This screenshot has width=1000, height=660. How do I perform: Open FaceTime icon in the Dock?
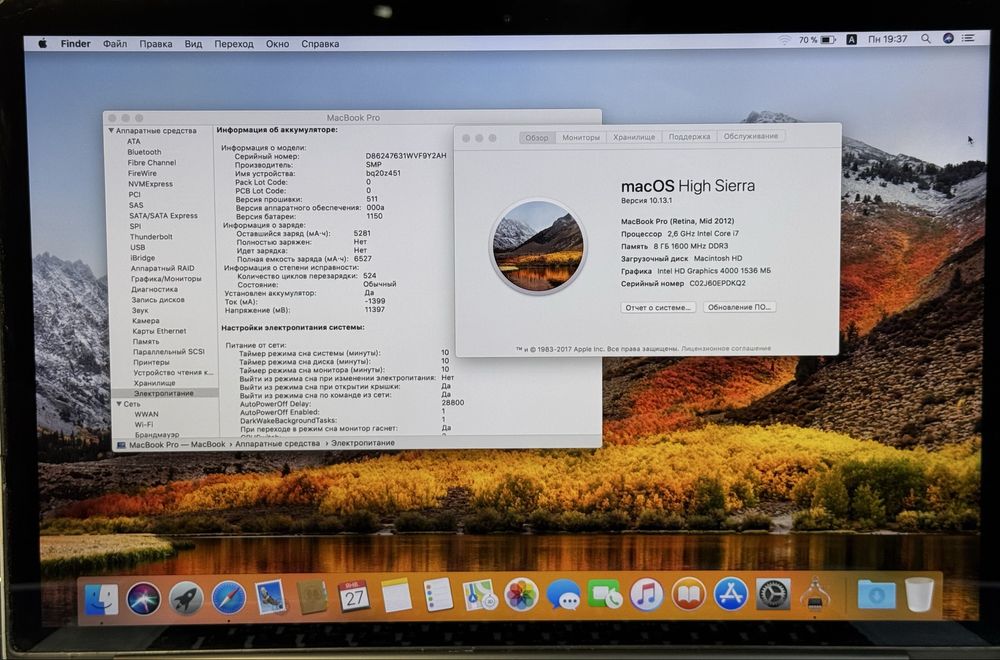pyautogui.click(x=605, y=596)
